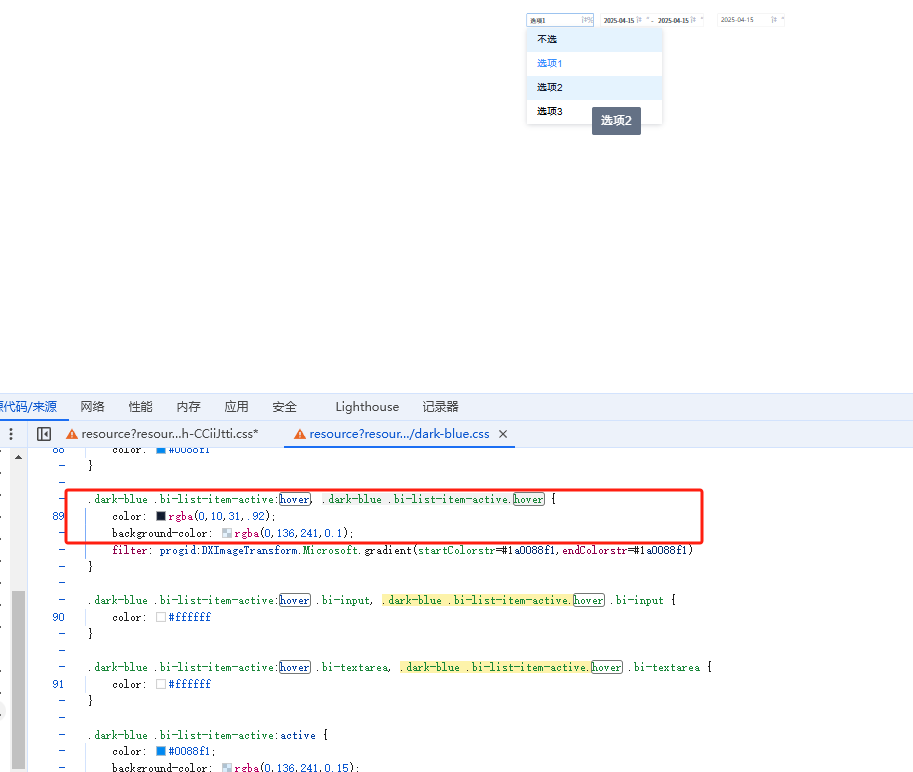Close the dark-blue.css file tab
This screenshot has height=772, width=913.
click(503, 434)
